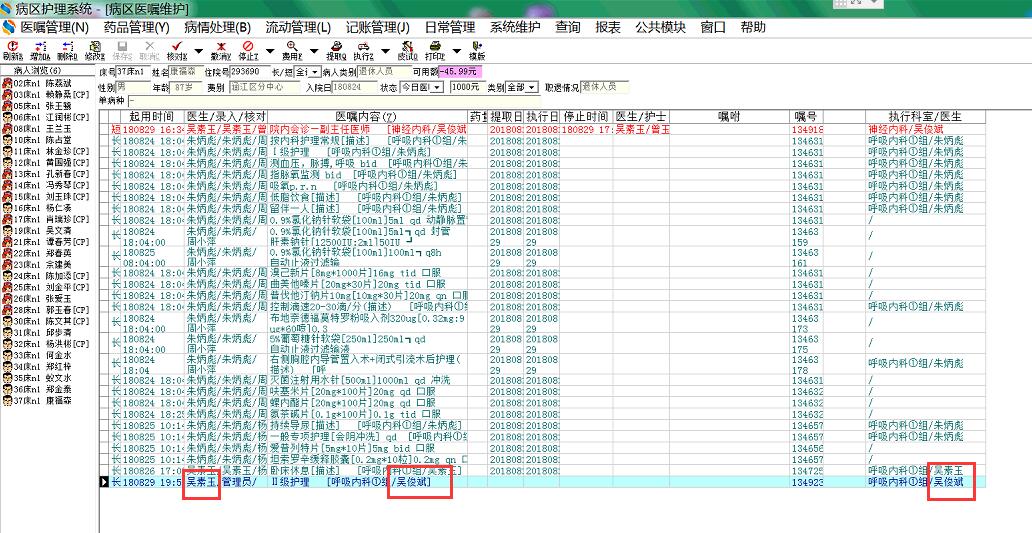Click the 1000元 amount field
The image size is (1032, 533).
point(467,88)
